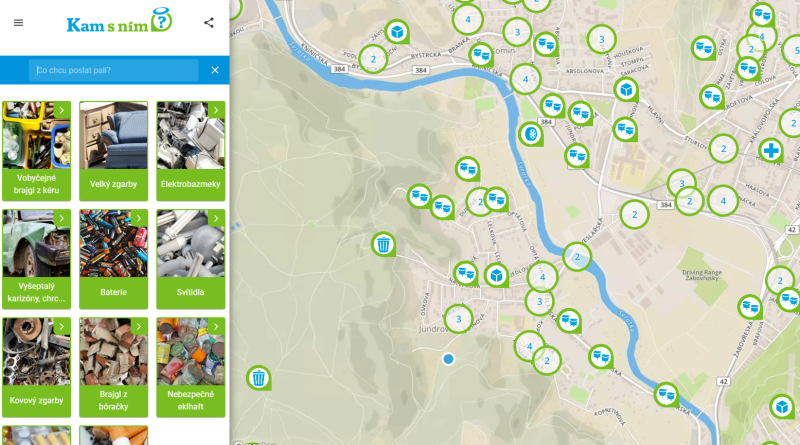Select the Nebezpečné eklhaft tile
800x445 pixels.
point(190,367)
